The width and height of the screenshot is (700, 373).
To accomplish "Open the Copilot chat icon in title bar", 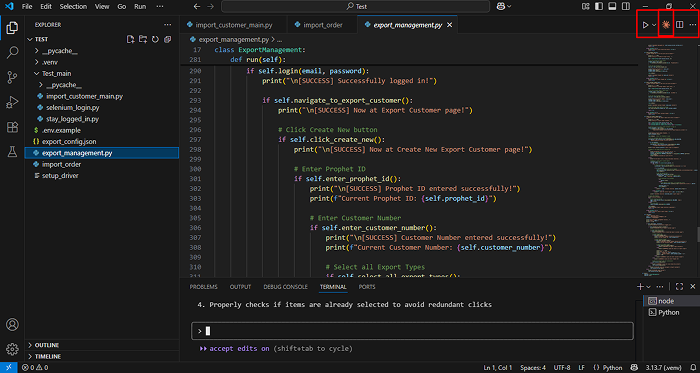I will coord(500,7).
